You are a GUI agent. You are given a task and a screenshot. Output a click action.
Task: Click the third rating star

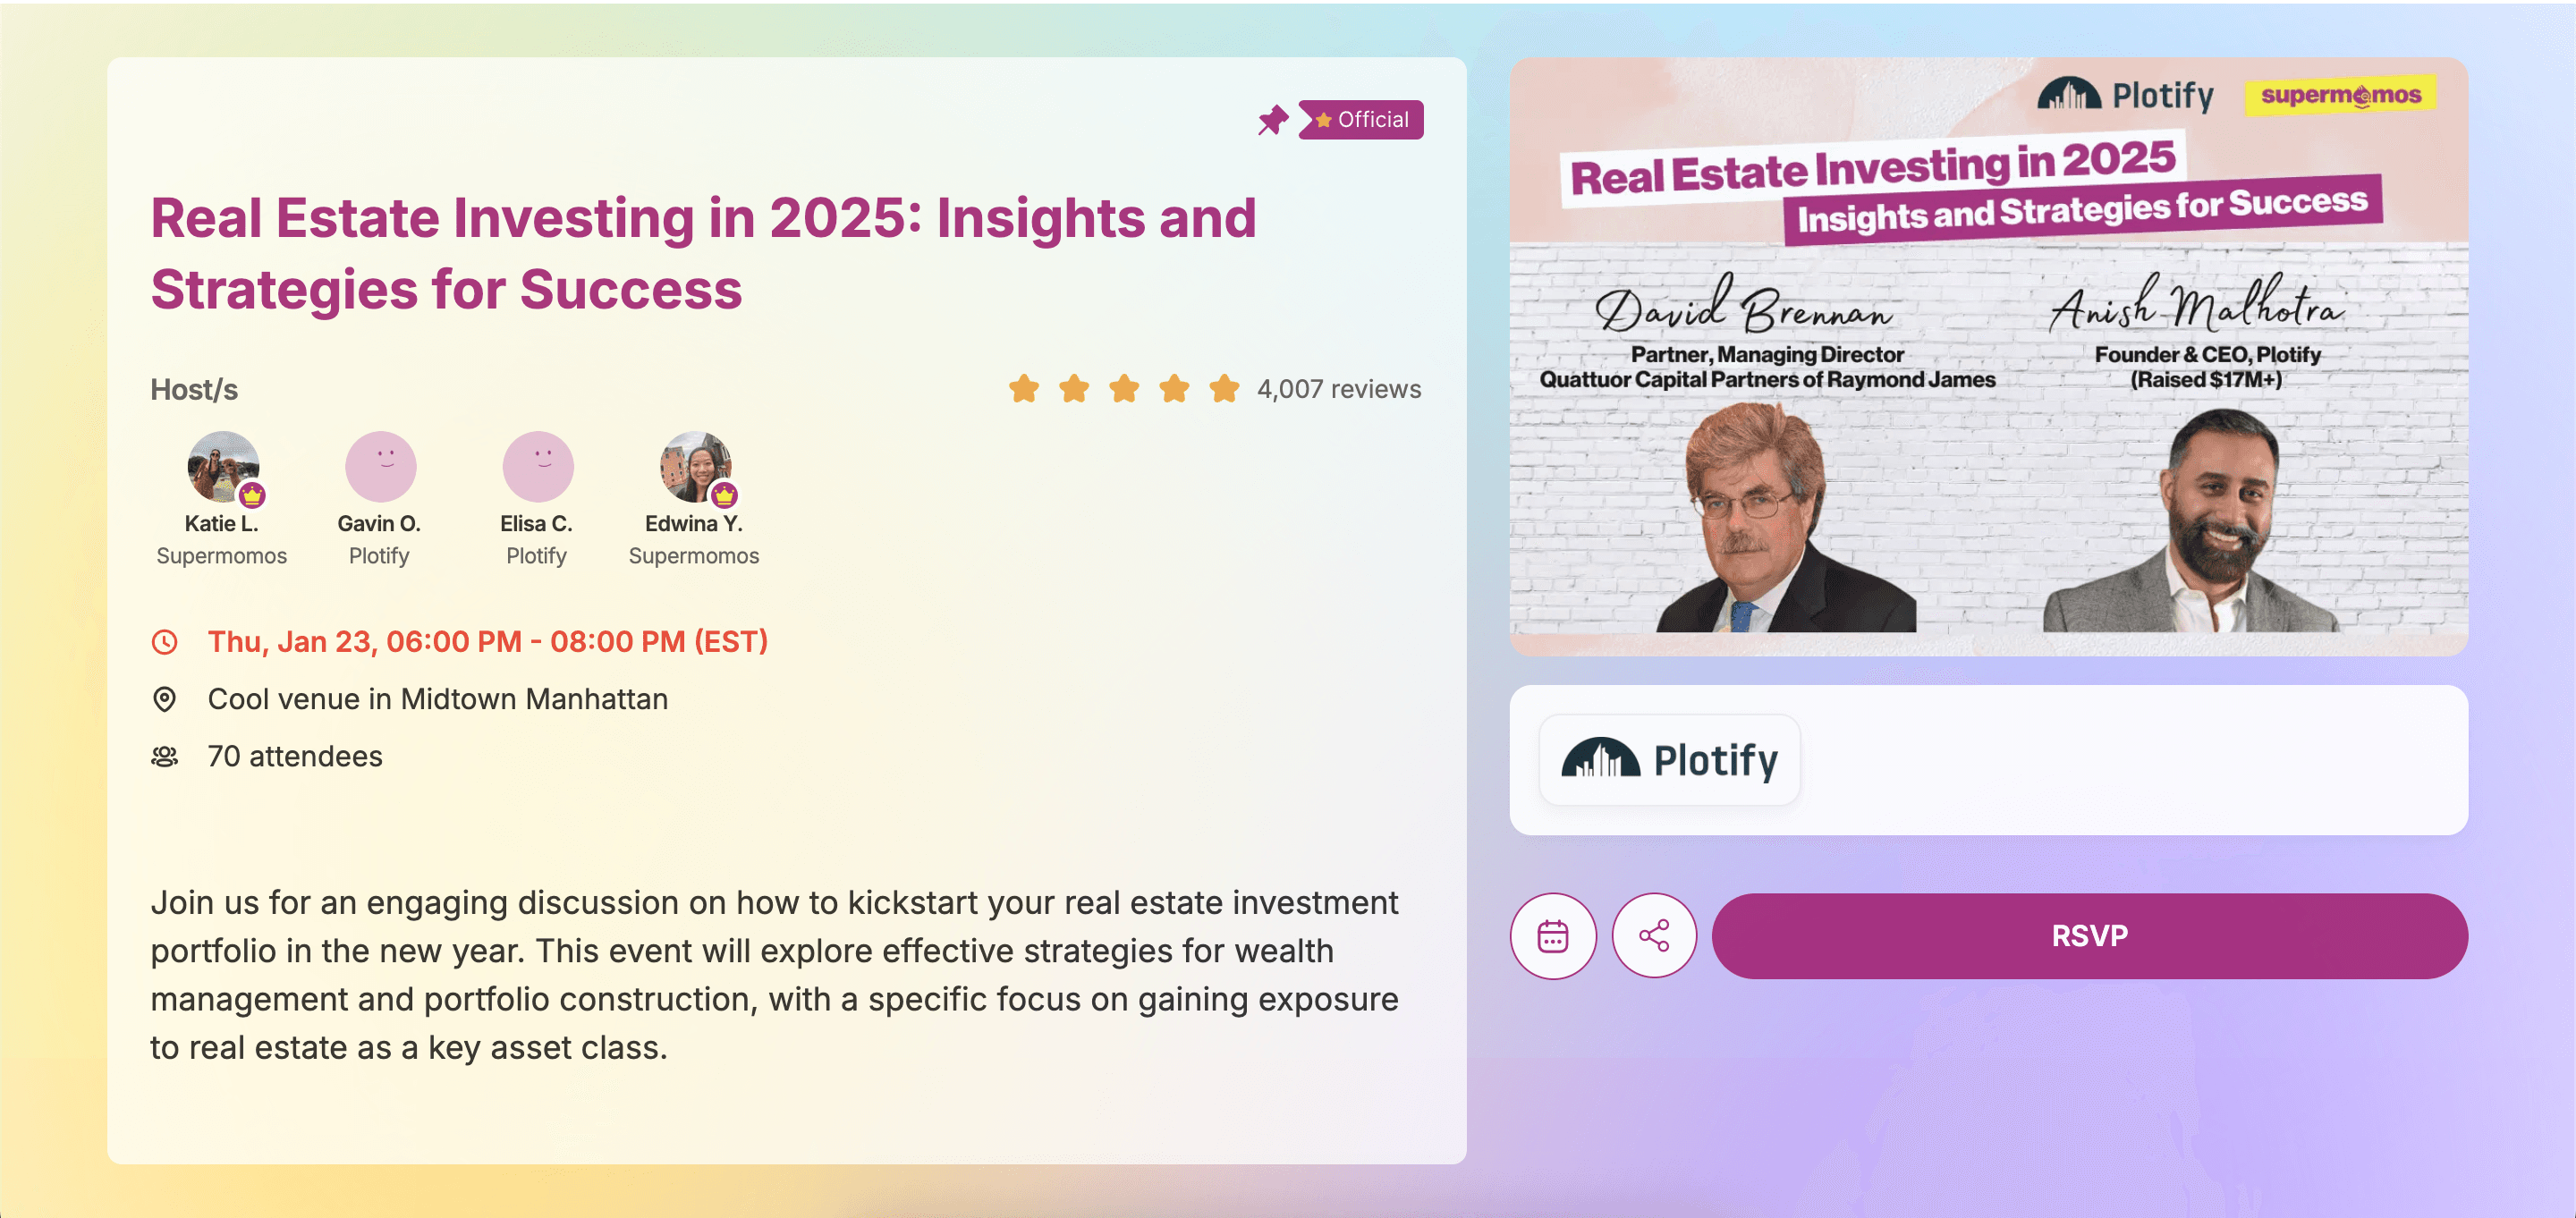pos(1124,388)
